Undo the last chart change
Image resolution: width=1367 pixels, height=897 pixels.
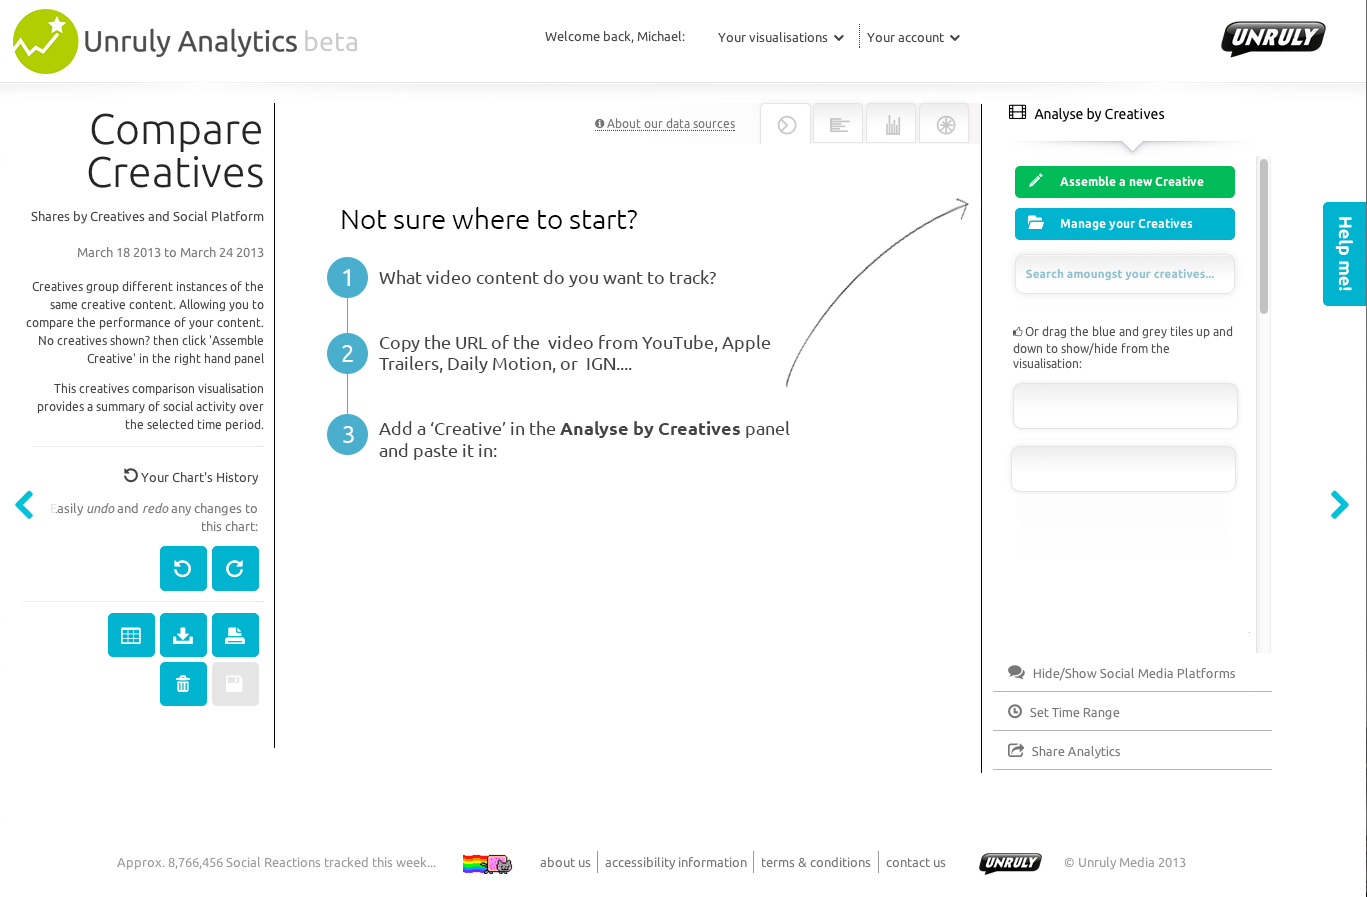click(183, 568)
